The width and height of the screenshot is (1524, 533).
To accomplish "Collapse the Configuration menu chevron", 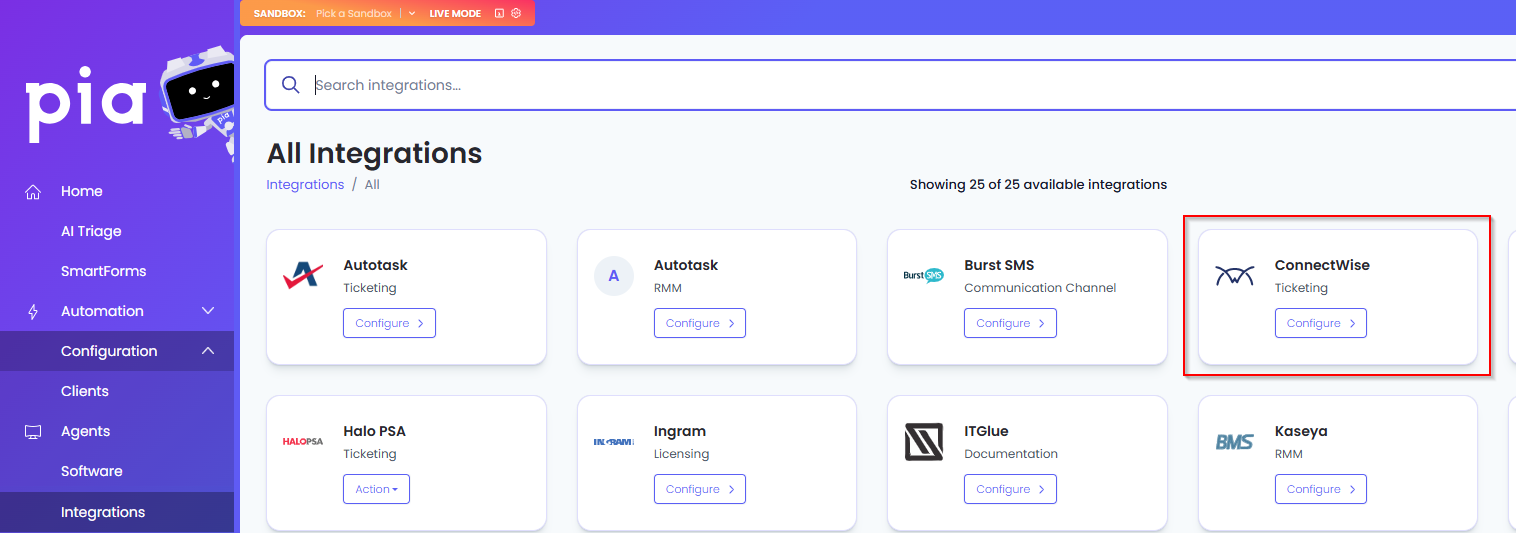I will [208, 351].
